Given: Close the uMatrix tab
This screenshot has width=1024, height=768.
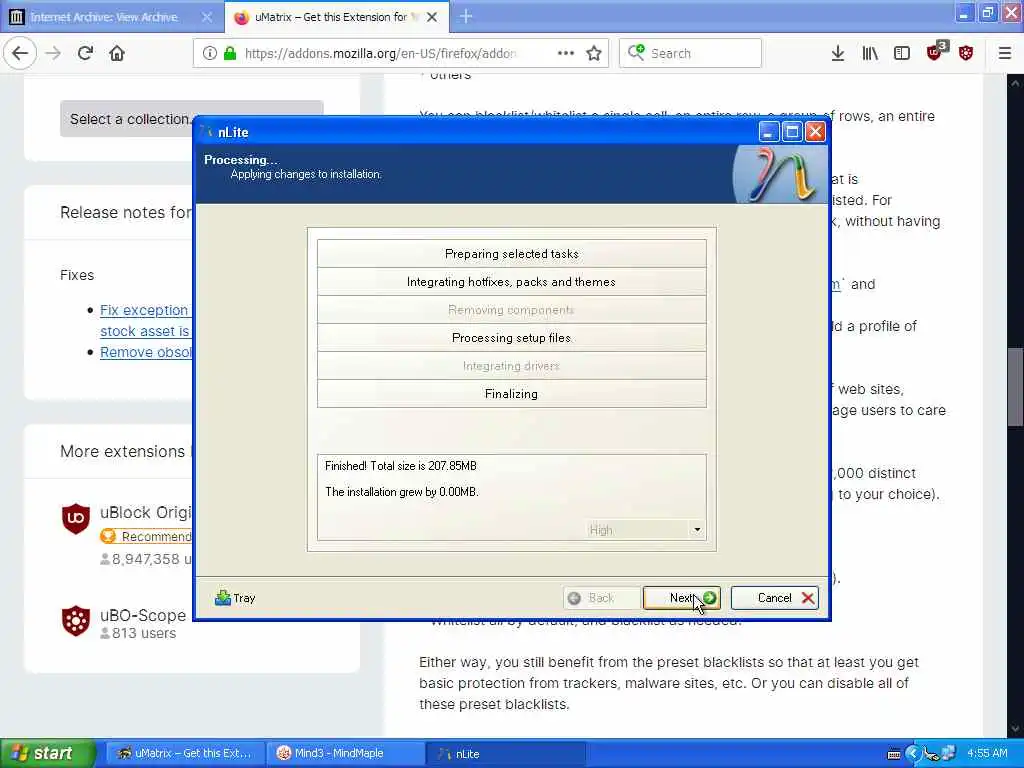Looking at the screenshot, I should pyautogui.click(x=432, y=17).
